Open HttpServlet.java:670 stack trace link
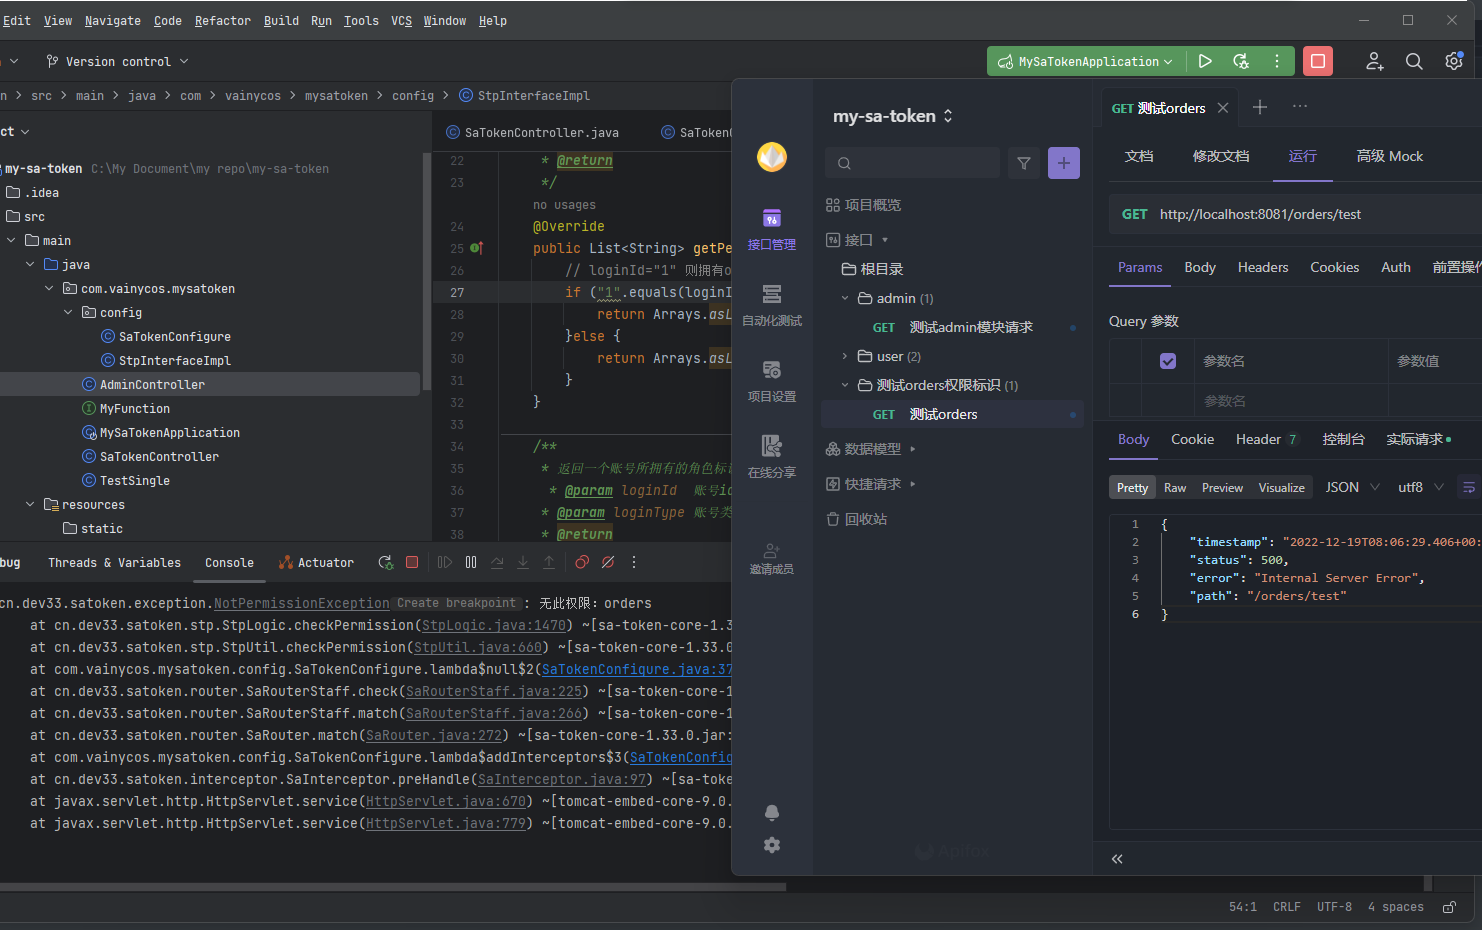Viewport: 1482px width, 930px height. 446,801
